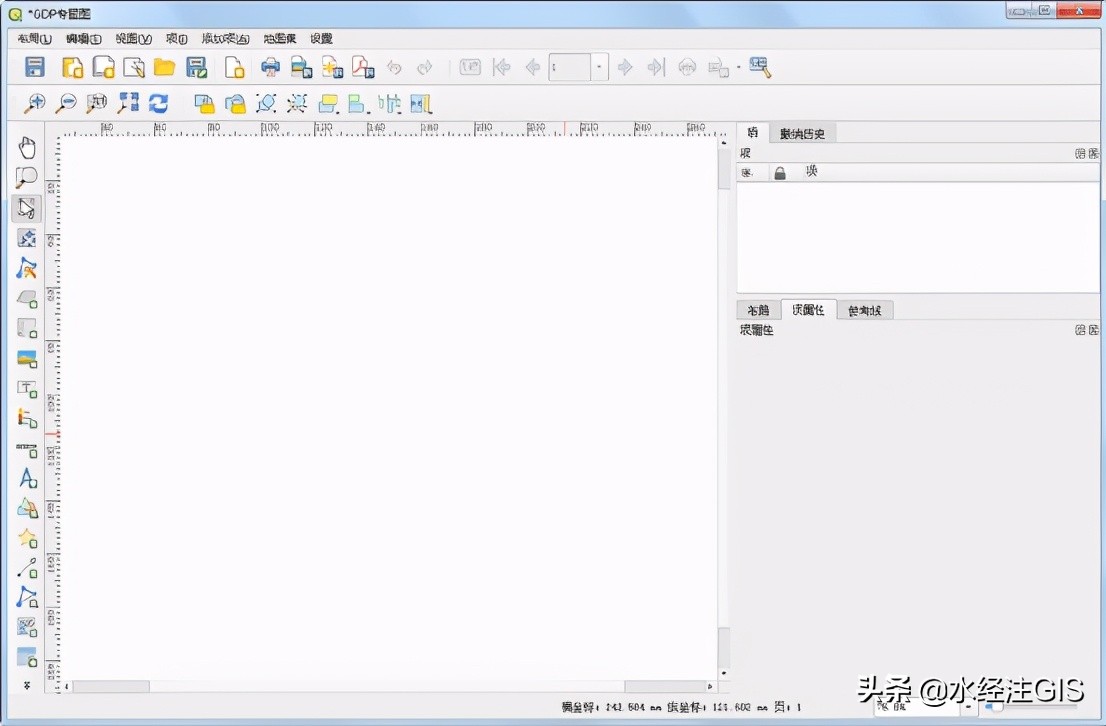
Task: Redo the last undone action
Action: (425, 67)
